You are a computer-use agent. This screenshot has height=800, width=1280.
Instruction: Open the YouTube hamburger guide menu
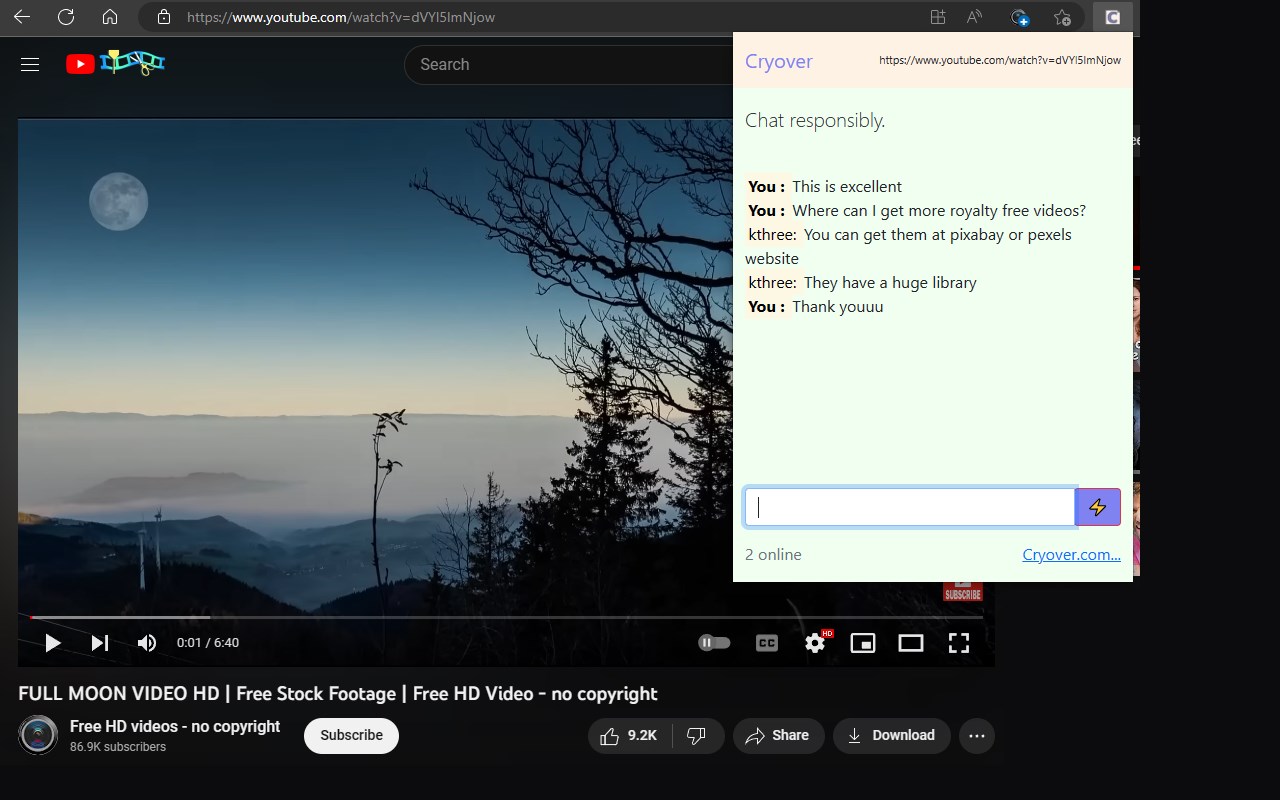(30, 64)
